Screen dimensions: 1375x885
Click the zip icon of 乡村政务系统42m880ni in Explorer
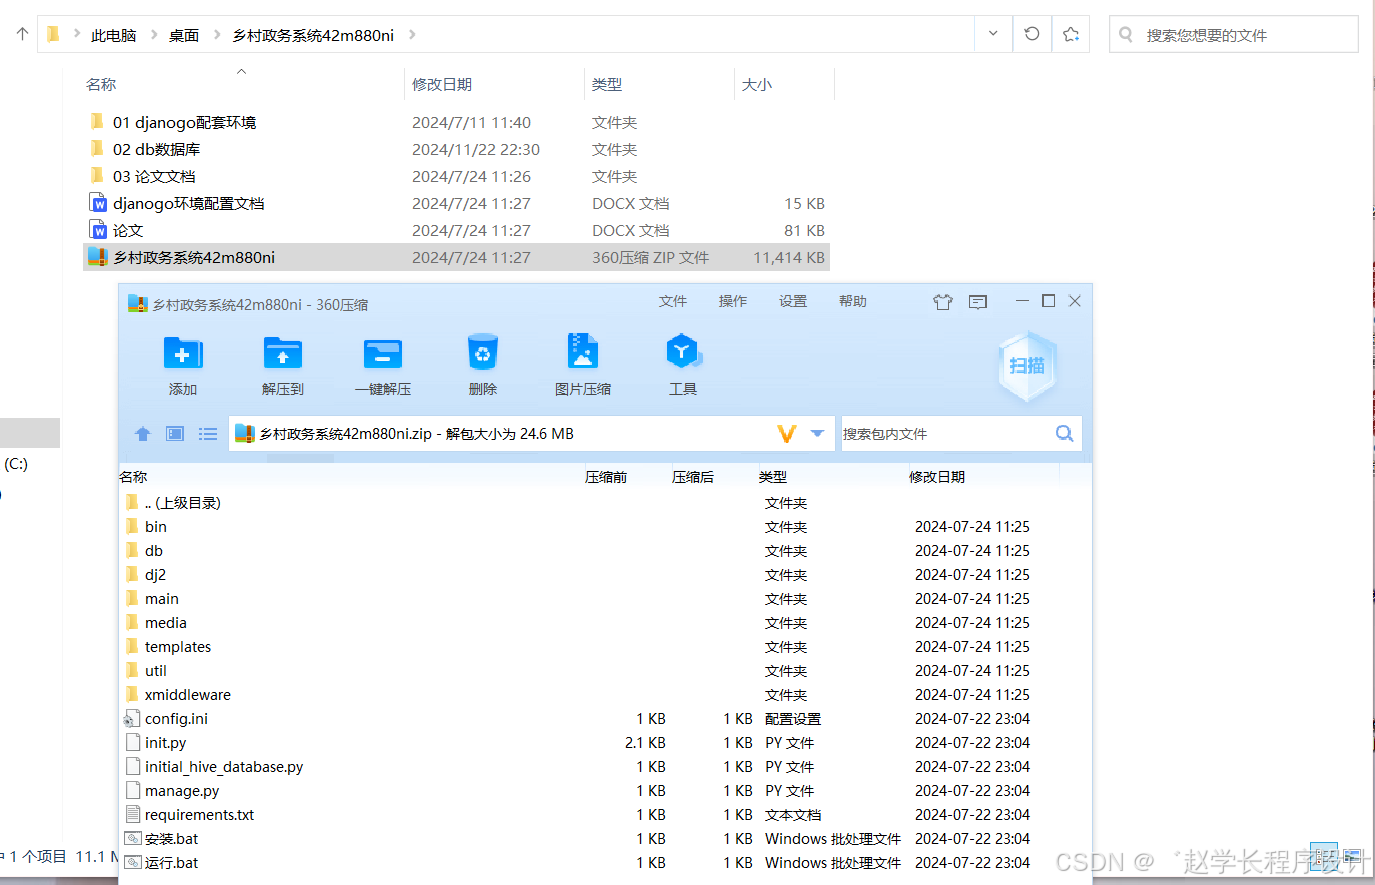[x=97, y=257]
